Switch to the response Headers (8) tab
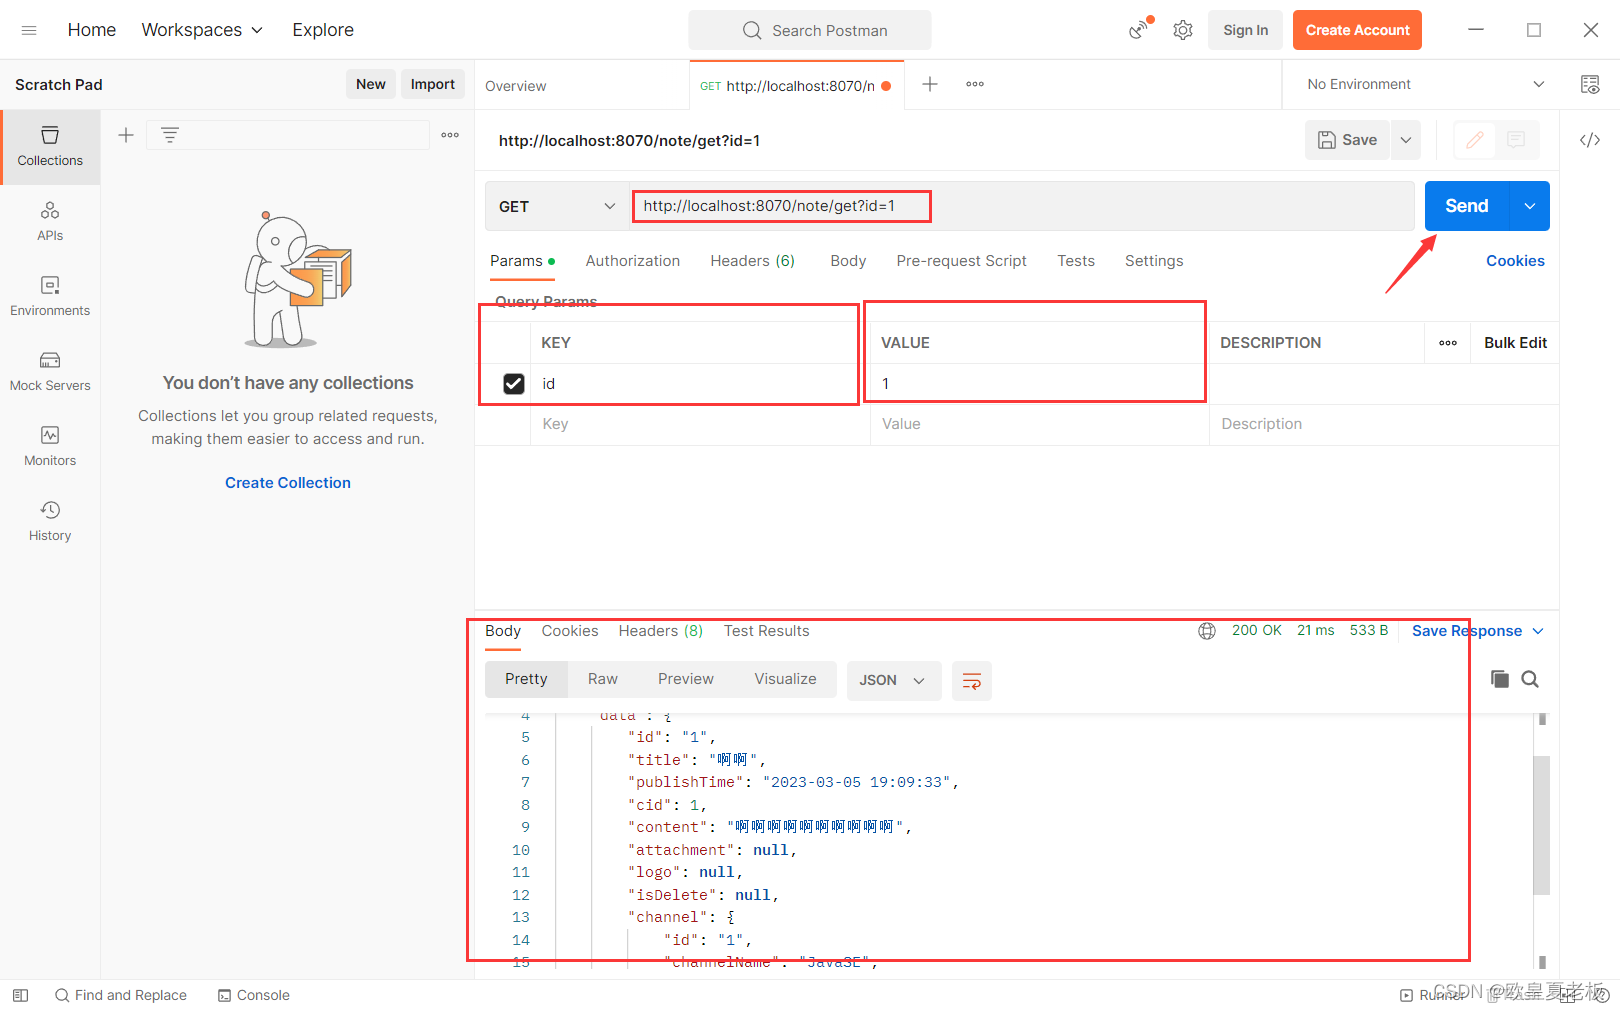Screen dimensions: 1620x1010 pos(661,631)
